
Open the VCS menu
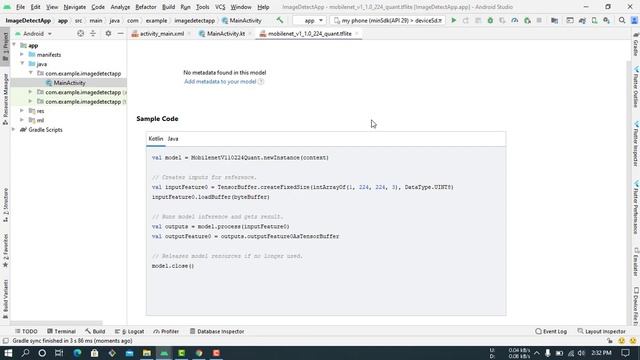(220, 7)
